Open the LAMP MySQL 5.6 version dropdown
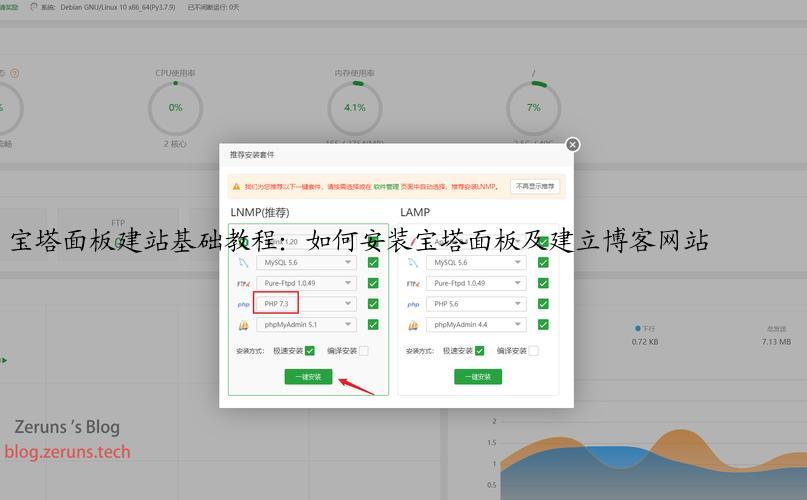Screen dimensions: 807x500 (x=476, y=263)
